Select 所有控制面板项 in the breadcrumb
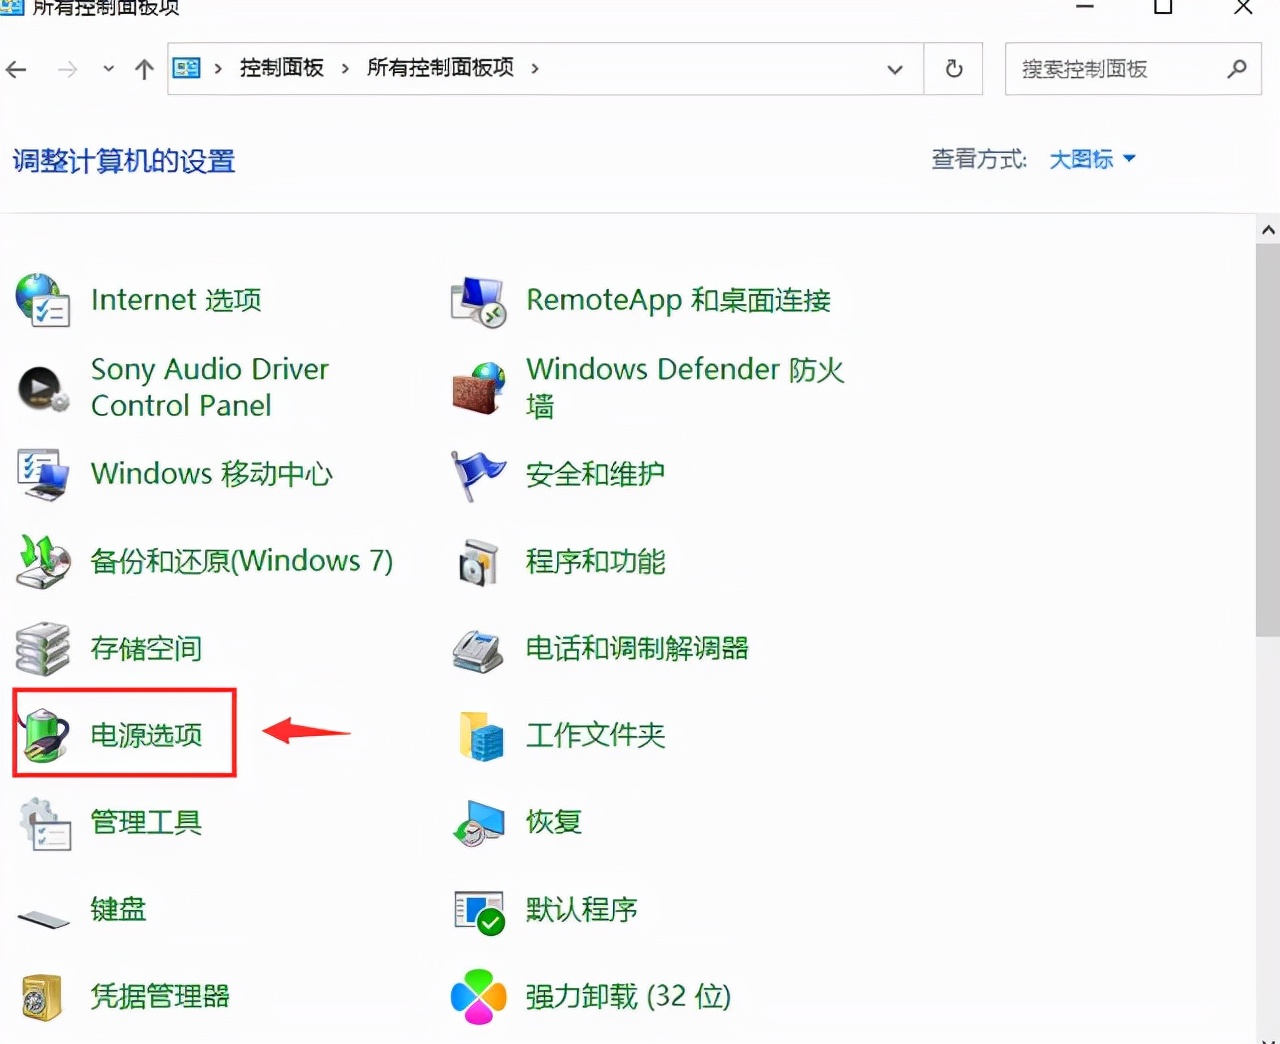The width and height of the screenshot is (1280, 1044). tap(440, 68)
